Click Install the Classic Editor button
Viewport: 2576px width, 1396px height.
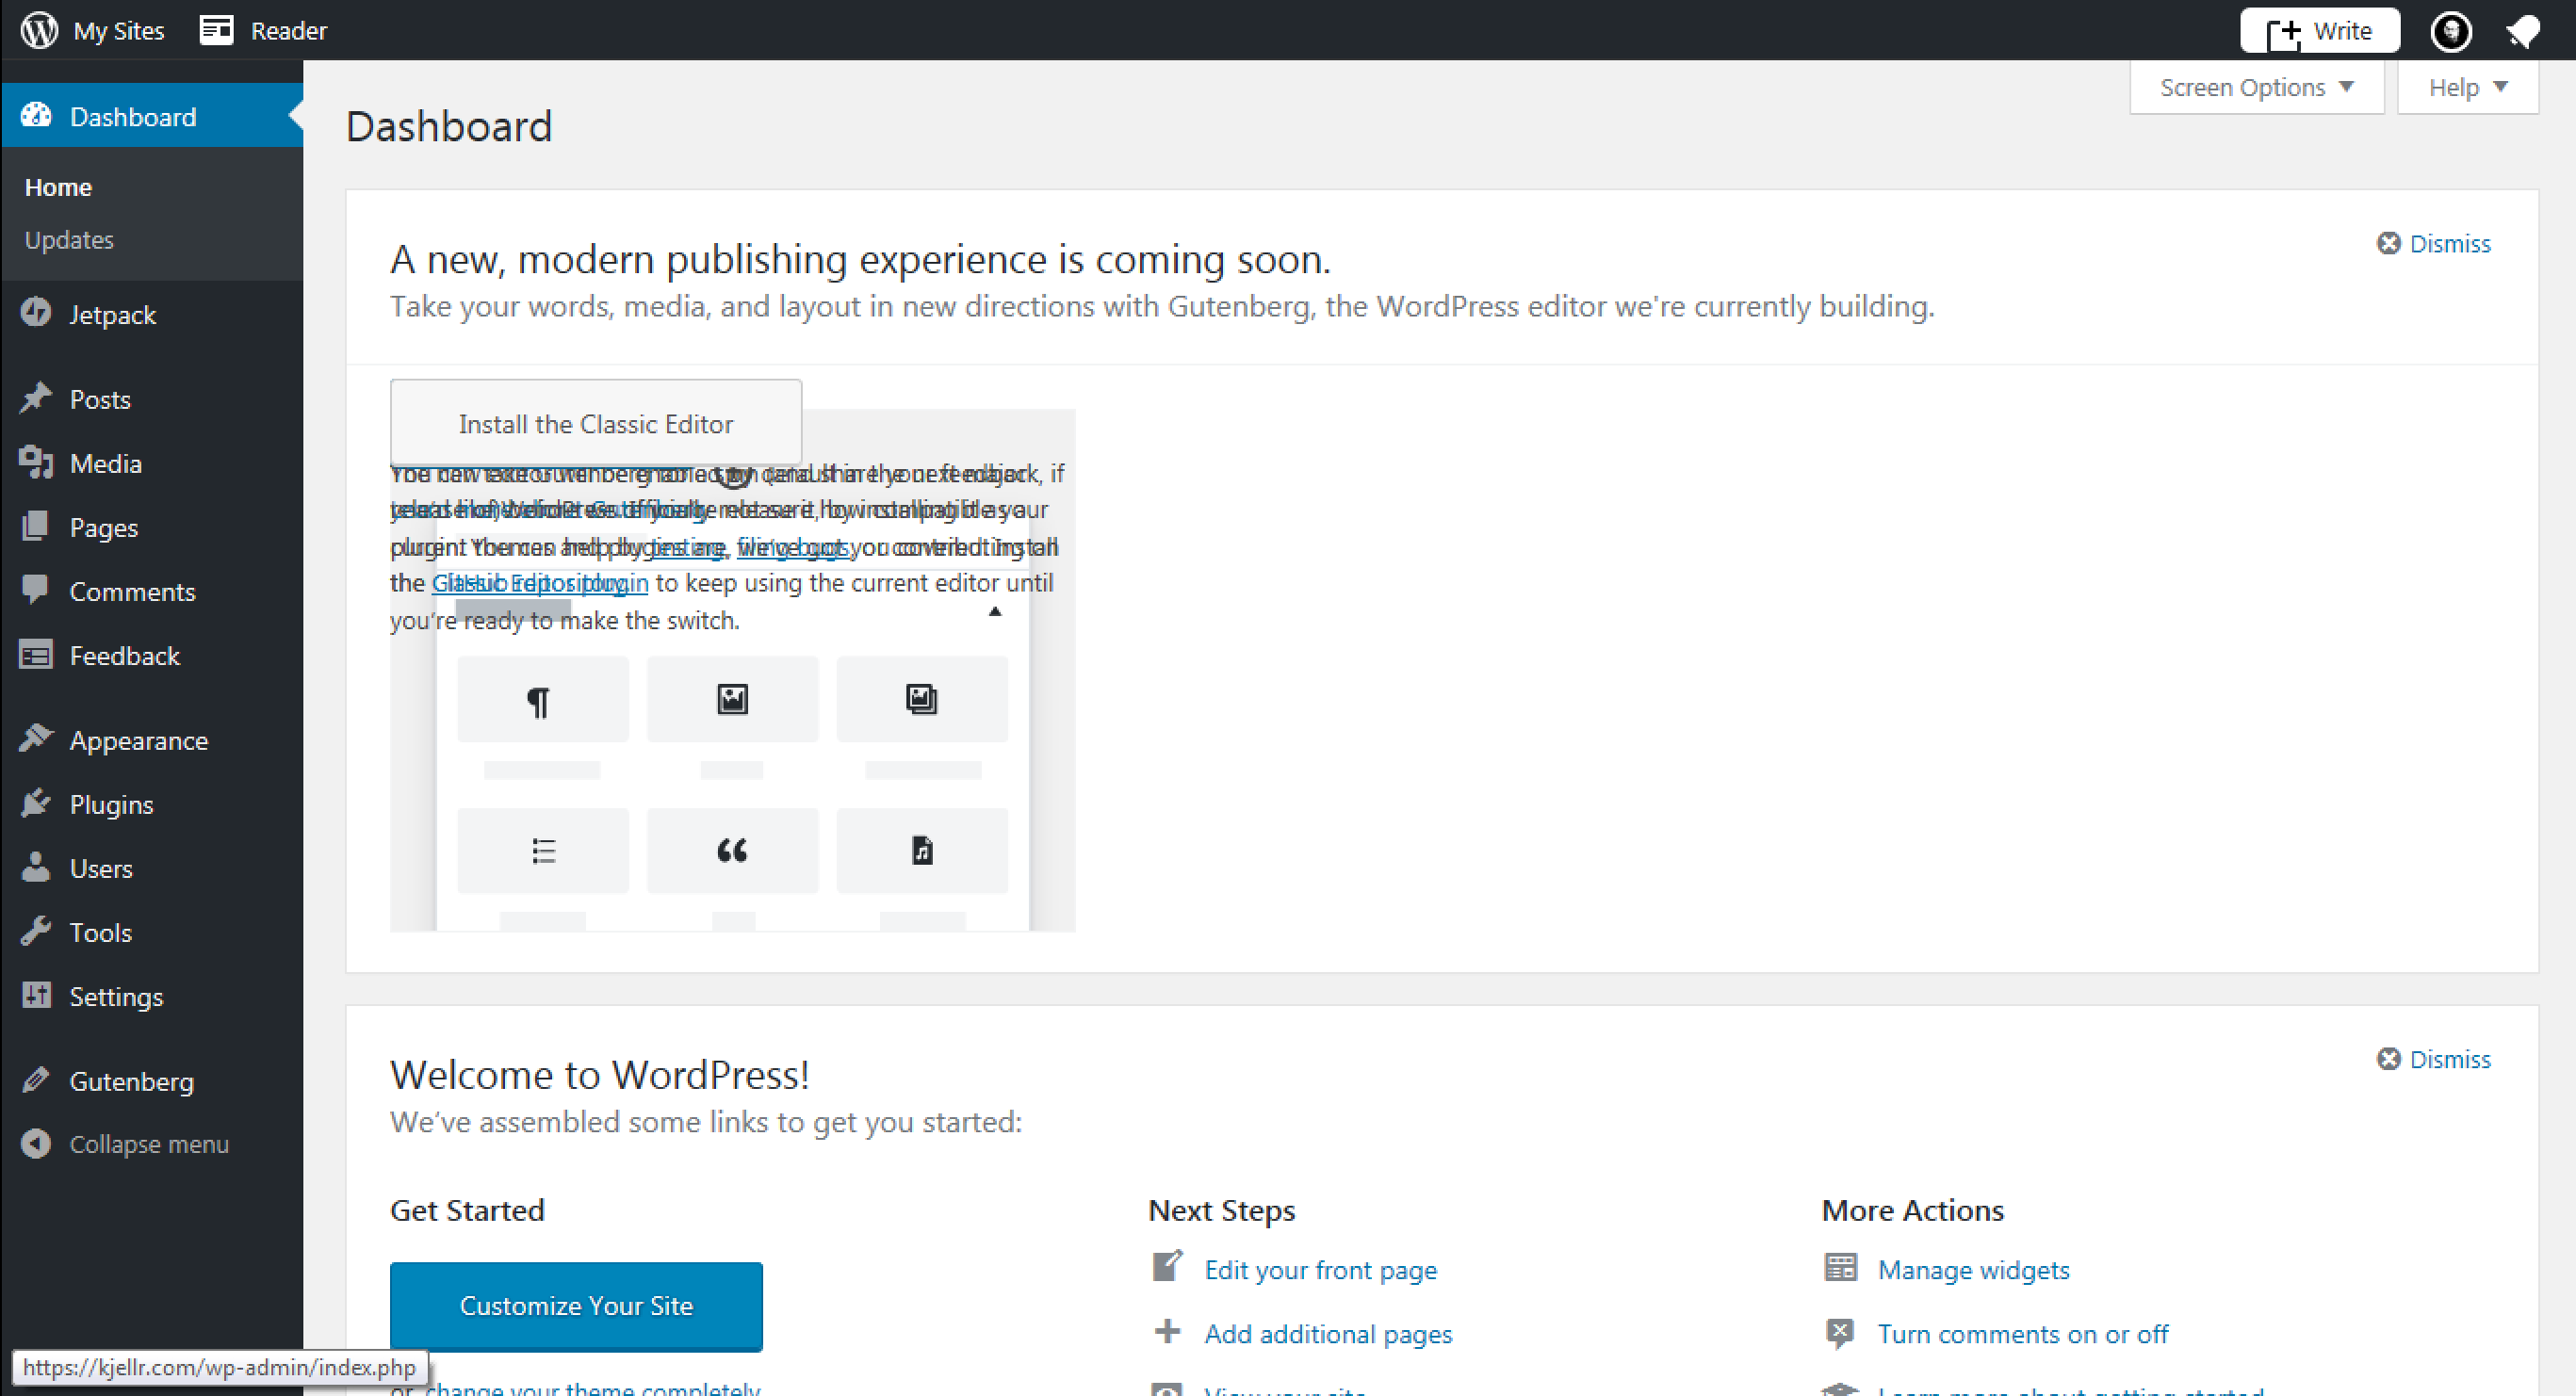[596, 422]
